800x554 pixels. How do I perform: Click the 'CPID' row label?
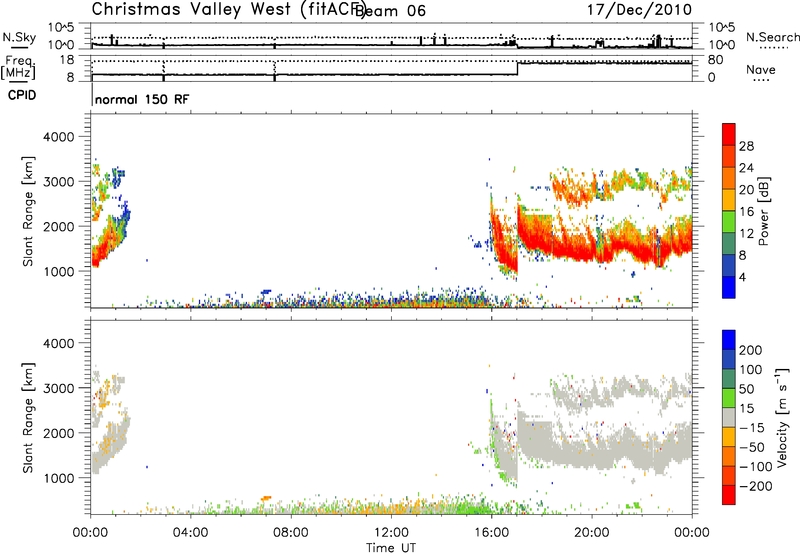point(22,95)
